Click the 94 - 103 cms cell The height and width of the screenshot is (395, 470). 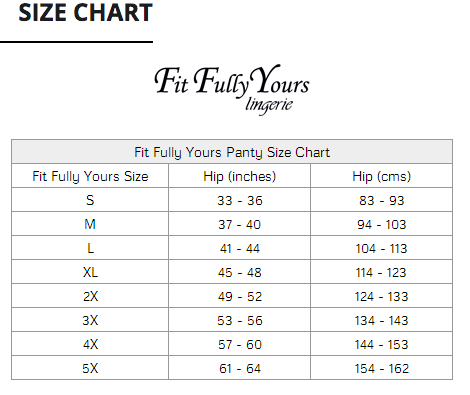[381, 224]
